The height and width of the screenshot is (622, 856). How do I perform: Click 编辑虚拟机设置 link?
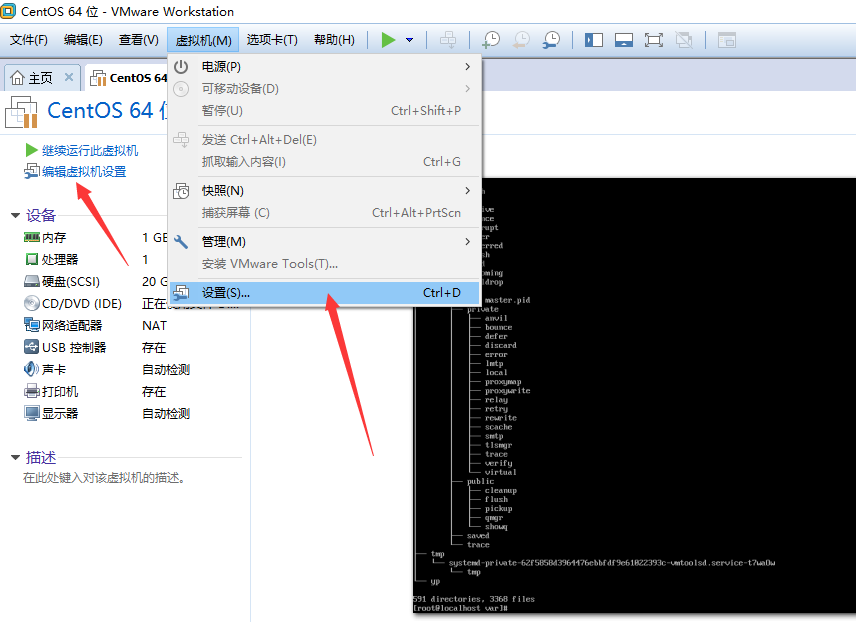point(84,171)
